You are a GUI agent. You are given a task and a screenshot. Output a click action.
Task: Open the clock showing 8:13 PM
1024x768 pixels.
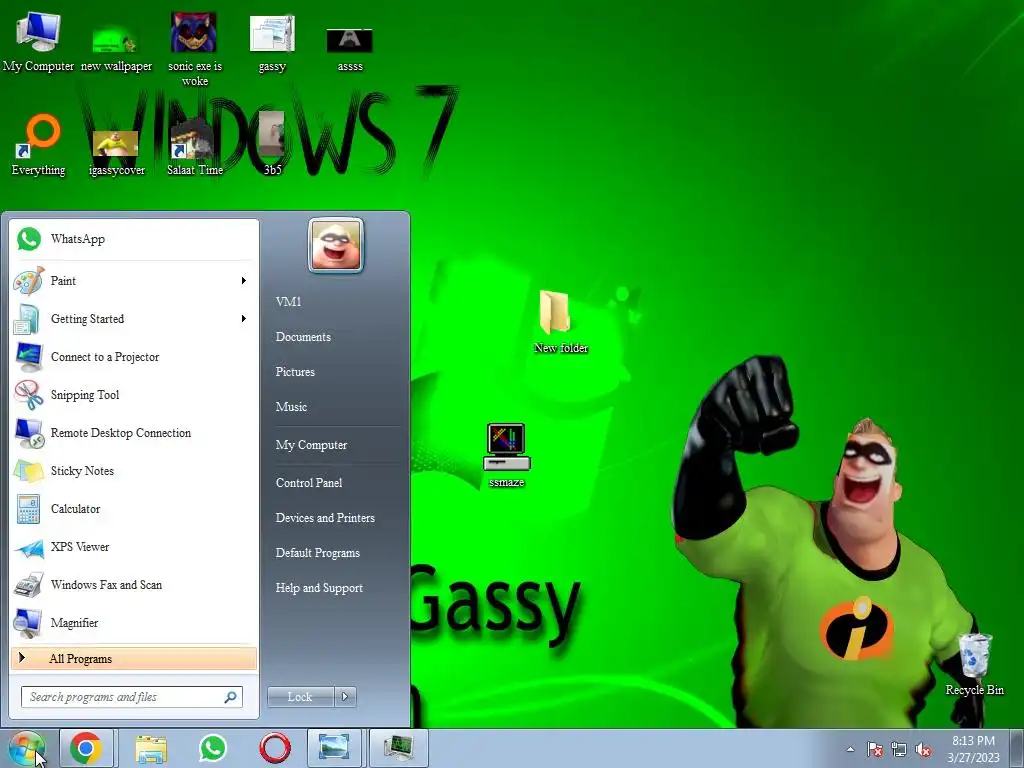pyautogui.click(x=973, y=749)
